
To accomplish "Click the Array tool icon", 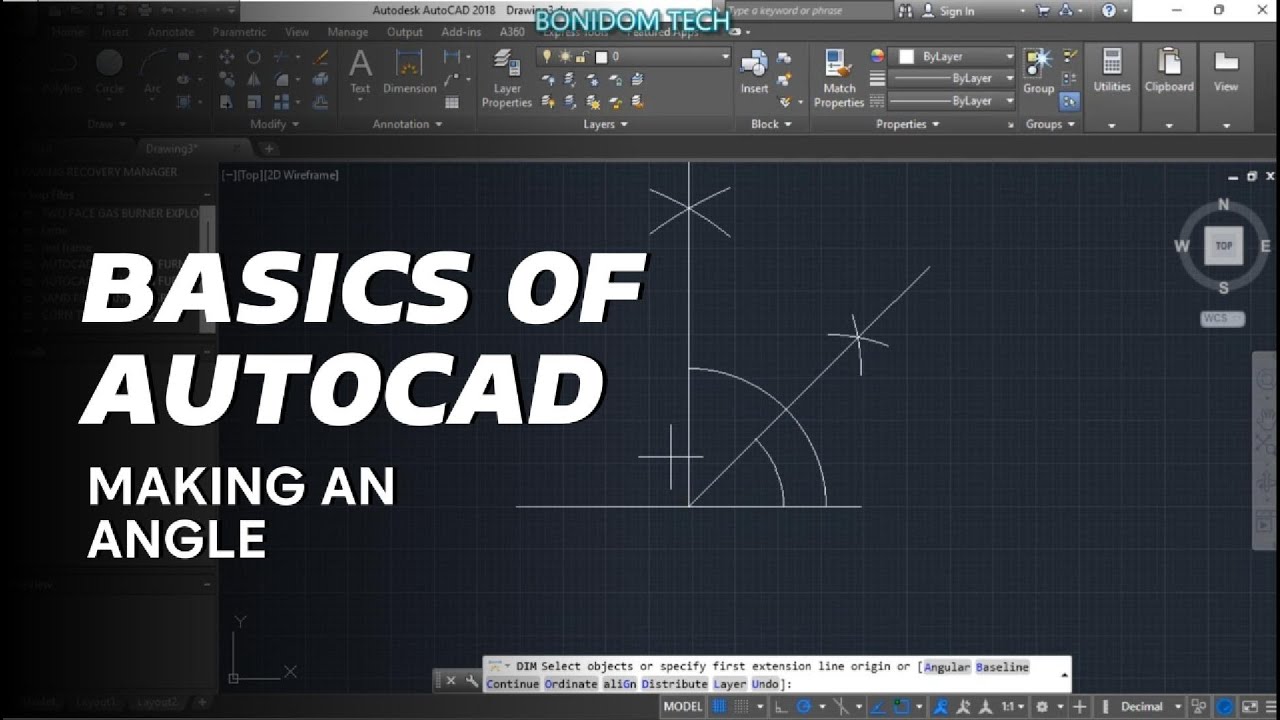I will 282,101.
